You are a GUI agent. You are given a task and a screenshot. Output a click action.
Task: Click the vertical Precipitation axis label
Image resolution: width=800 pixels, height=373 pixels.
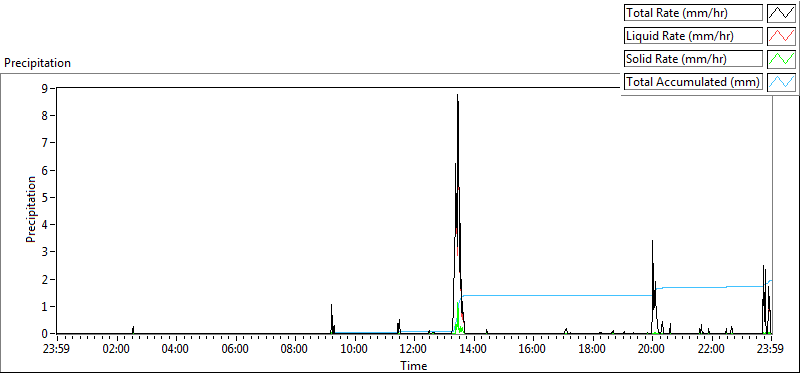(31, 209)
